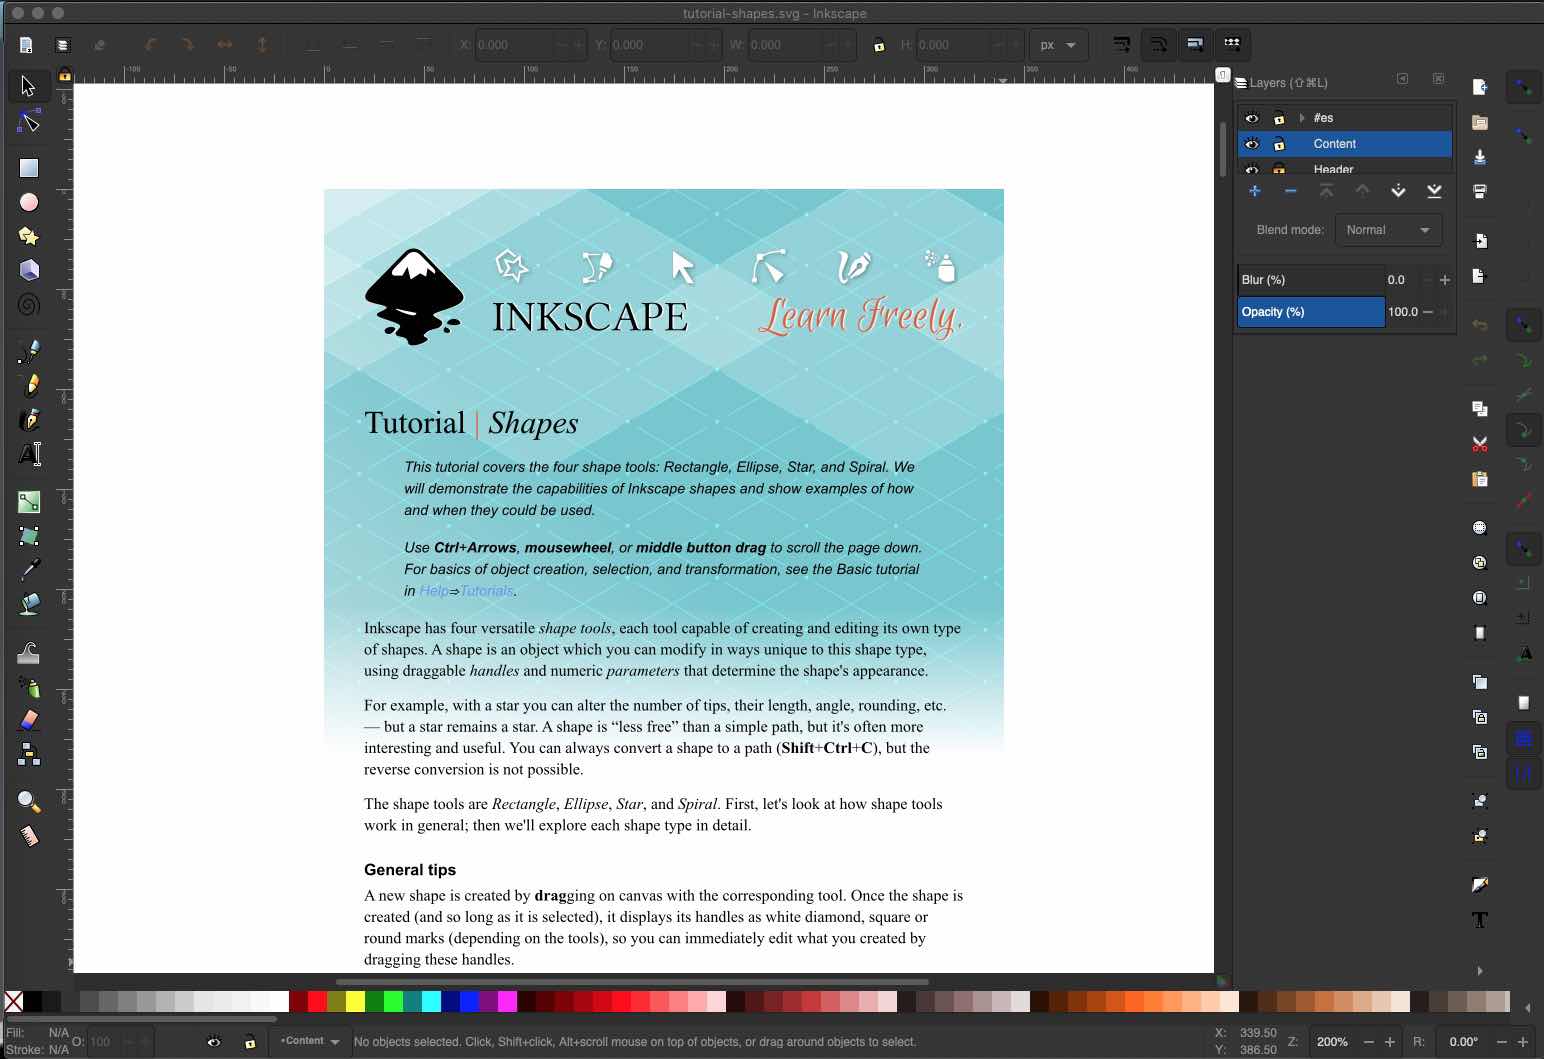Lower the layer one step
This screenshot has height=1059, width=1544.
coord(1398,191)
